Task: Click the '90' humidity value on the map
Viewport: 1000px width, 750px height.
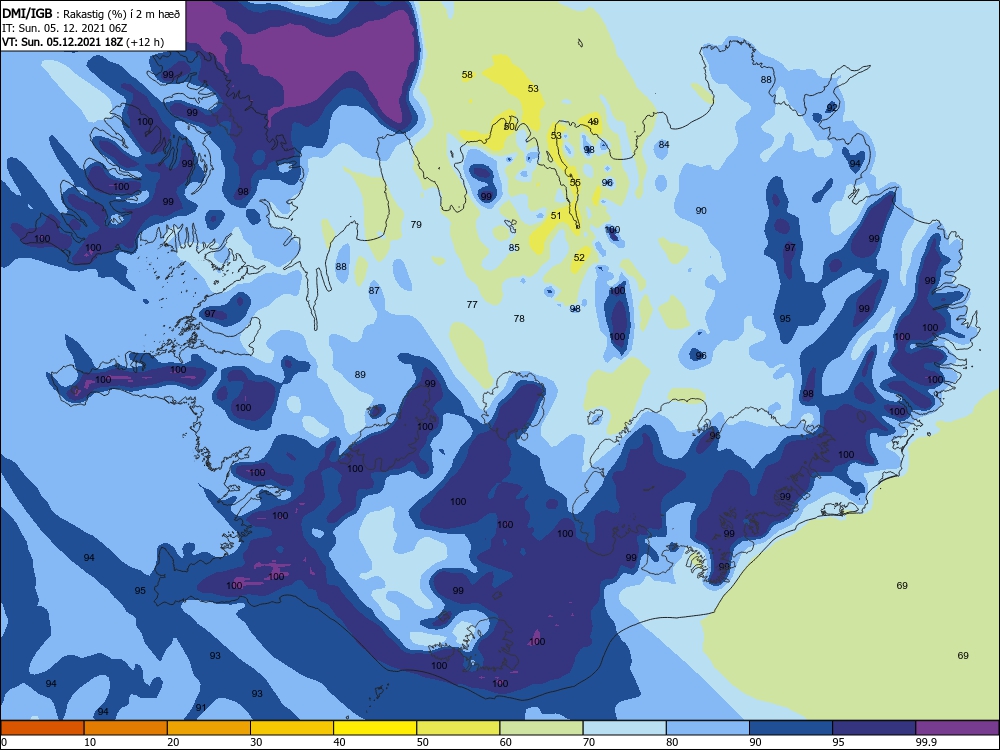Action: click(x=701, y=210)
